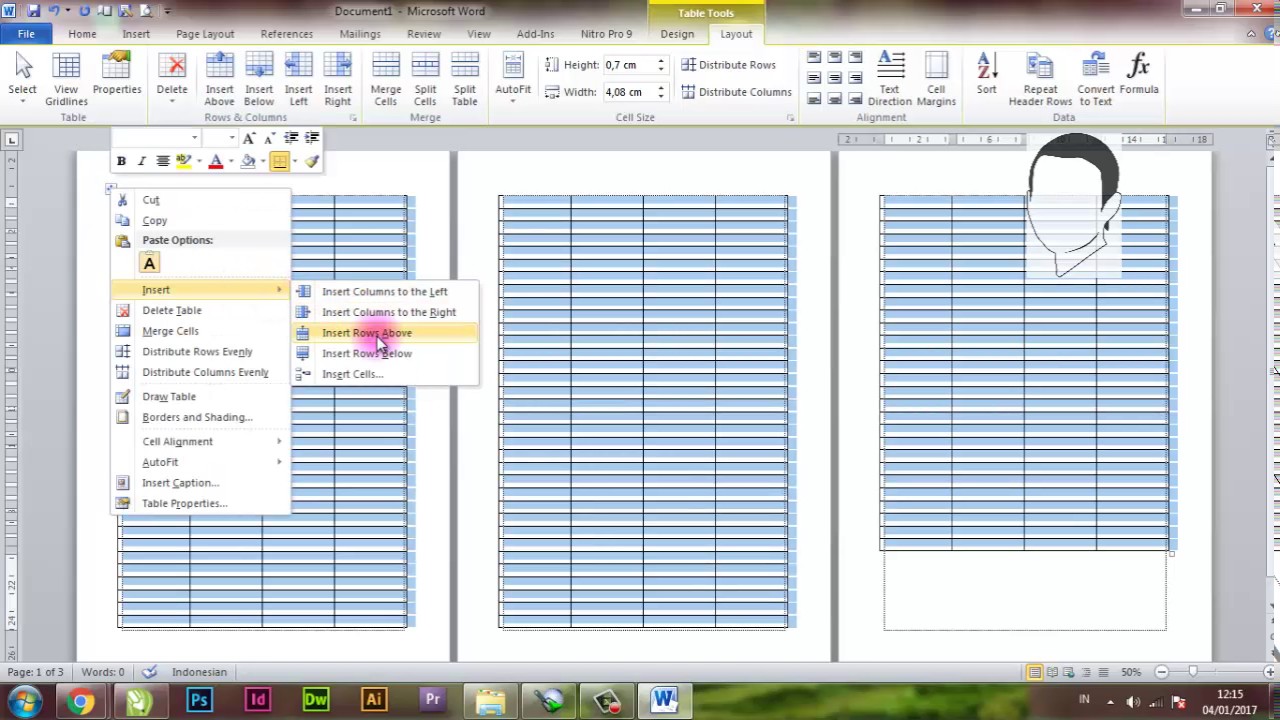Click the Distribute Columns button

tap(737, 92)
